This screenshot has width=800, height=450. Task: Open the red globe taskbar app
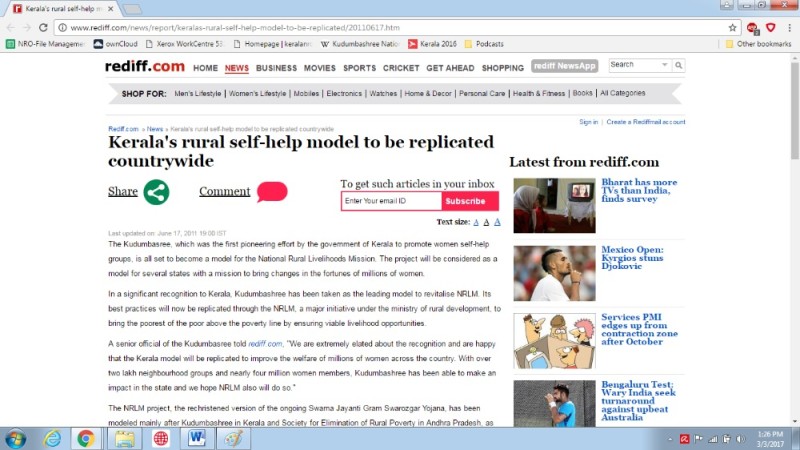click(x=161, y=438)
